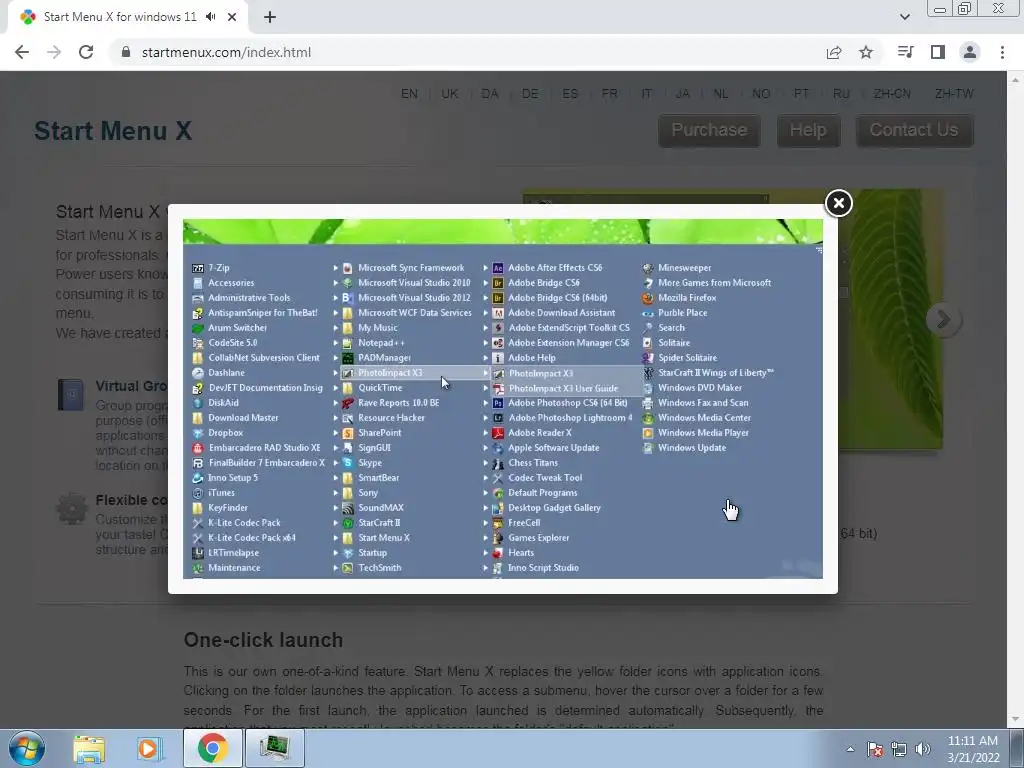Click the Chess Titans icon
This screenshot has height=768, width=1024.
click(498, 463)
